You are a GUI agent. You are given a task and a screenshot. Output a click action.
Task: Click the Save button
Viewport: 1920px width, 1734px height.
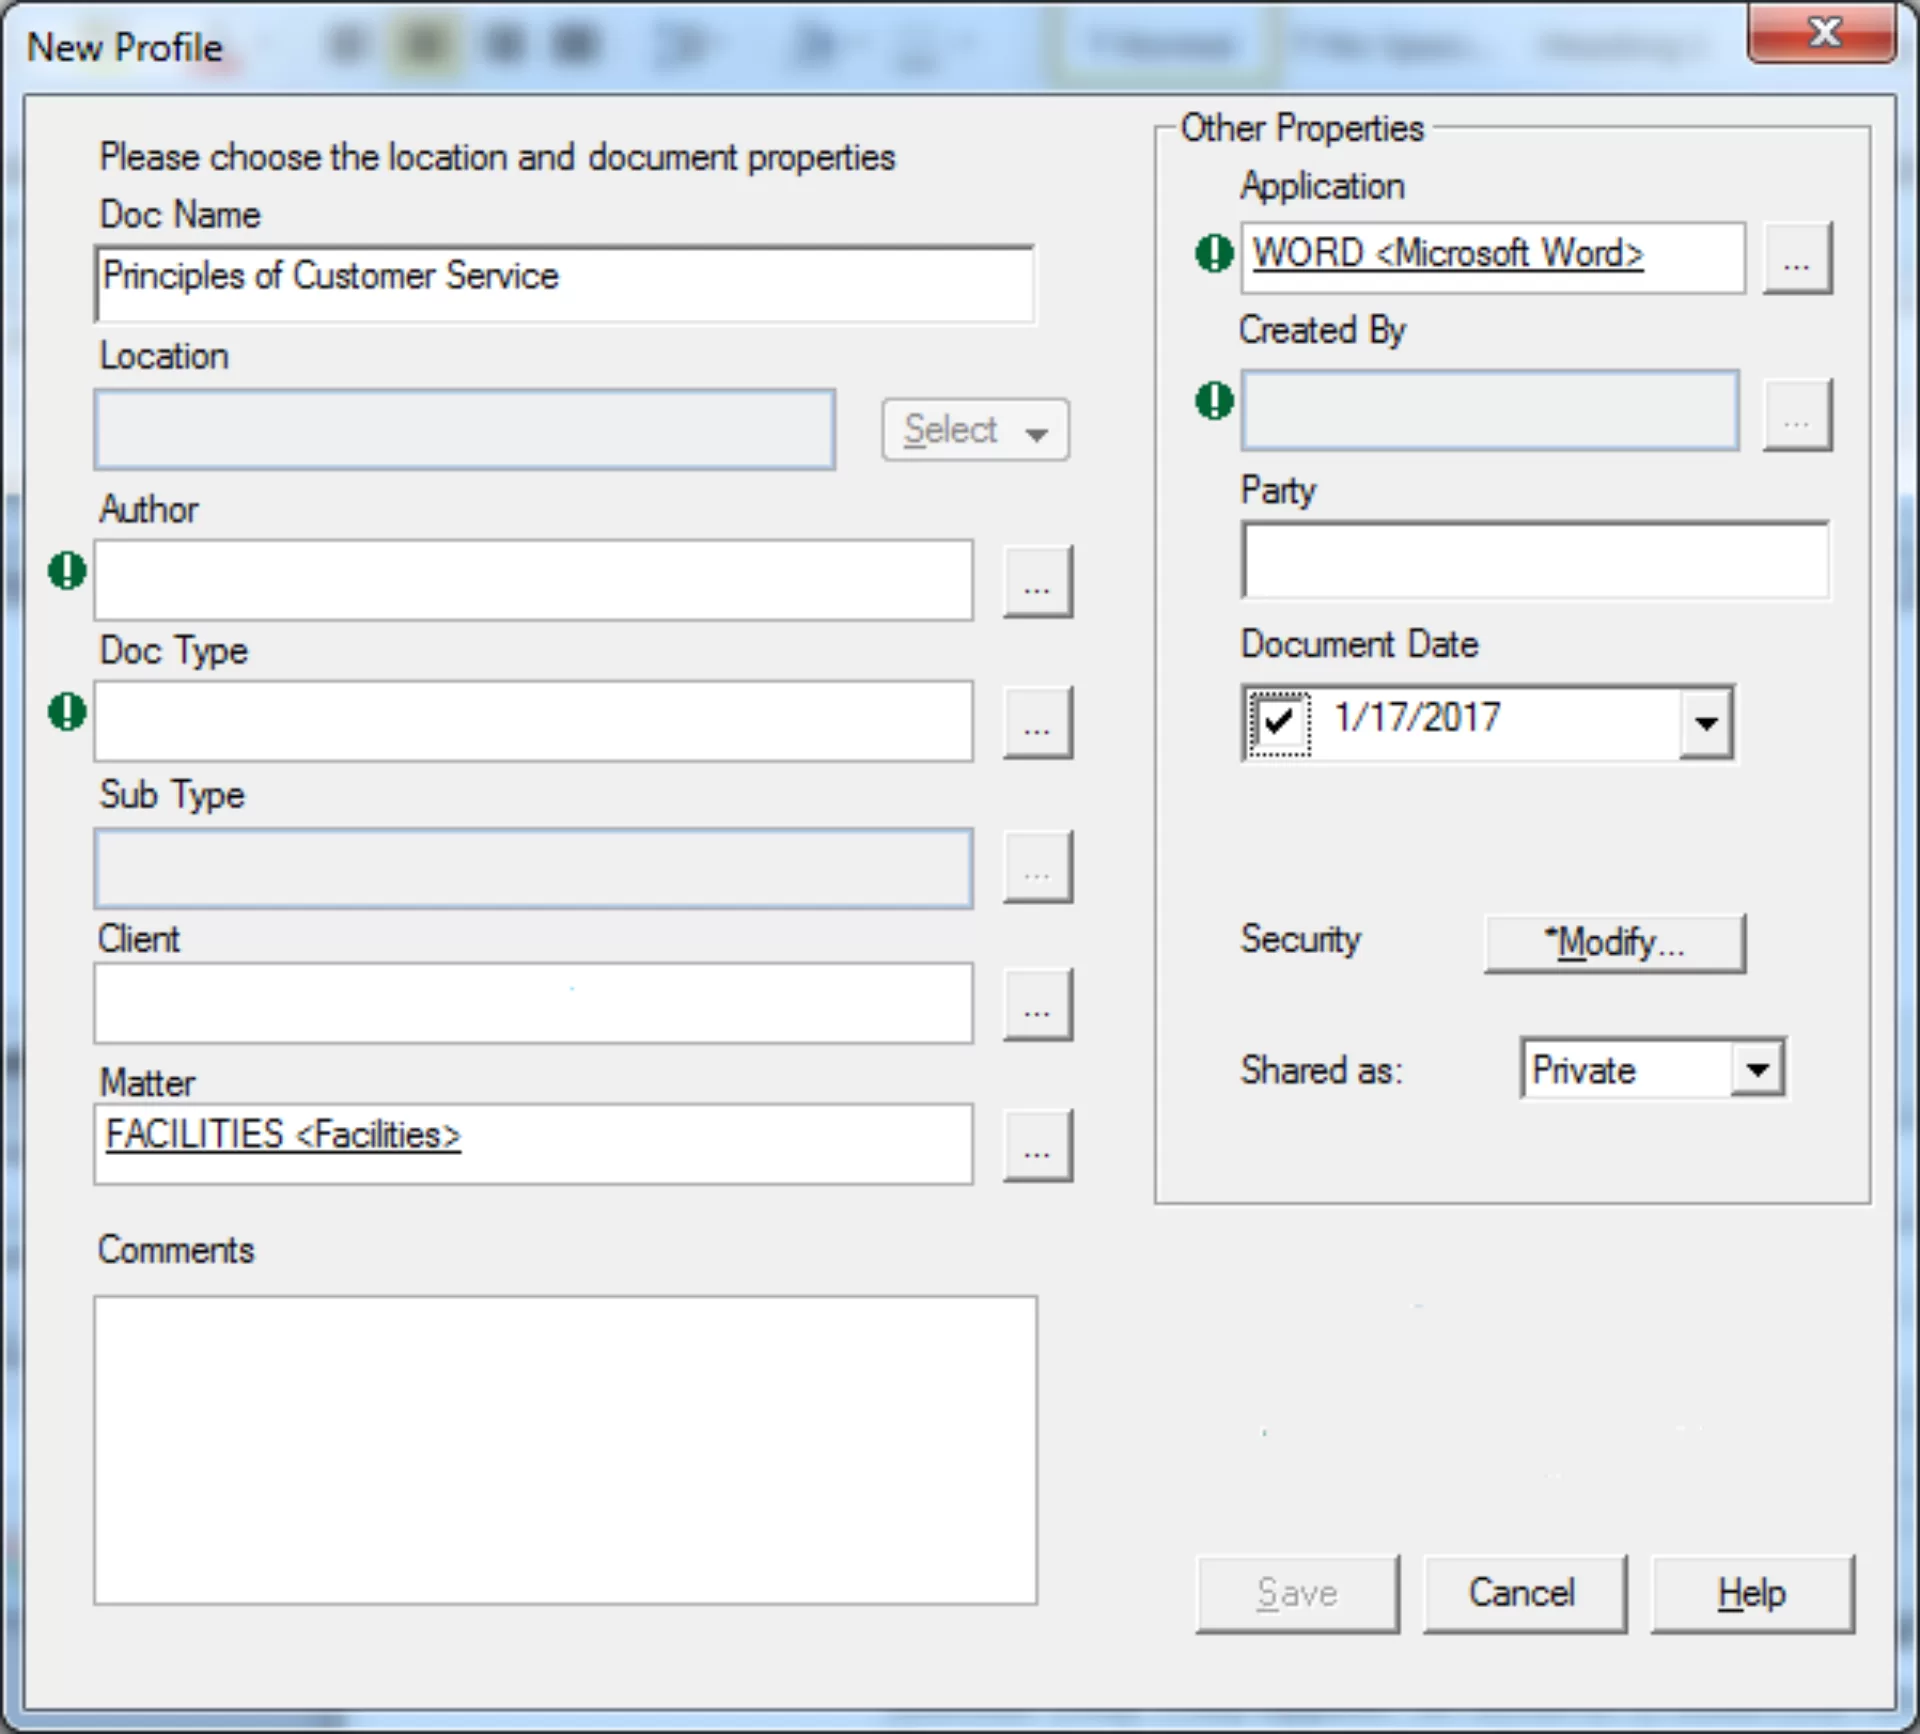click(1297, 1593)
